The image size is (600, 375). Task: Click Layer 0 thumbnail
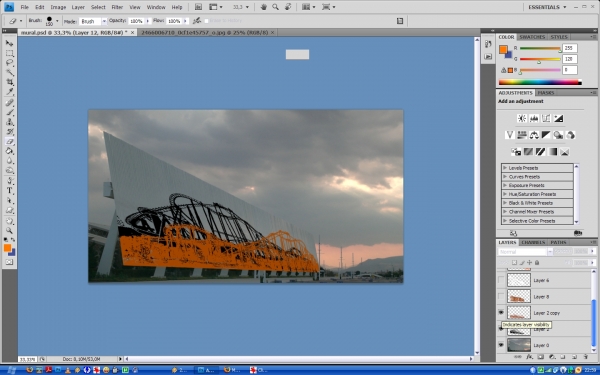(x=519, y=345)
